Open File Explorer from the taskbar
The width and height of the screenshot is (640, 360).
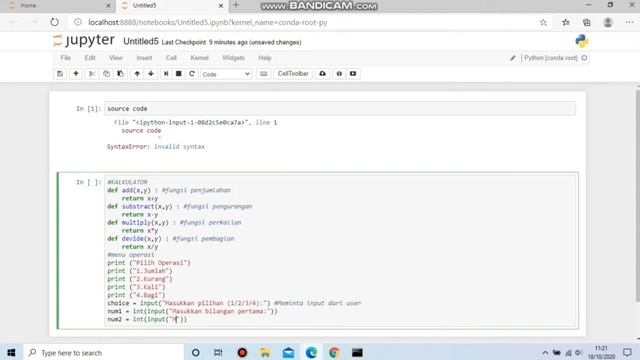(x=265, y=353)
